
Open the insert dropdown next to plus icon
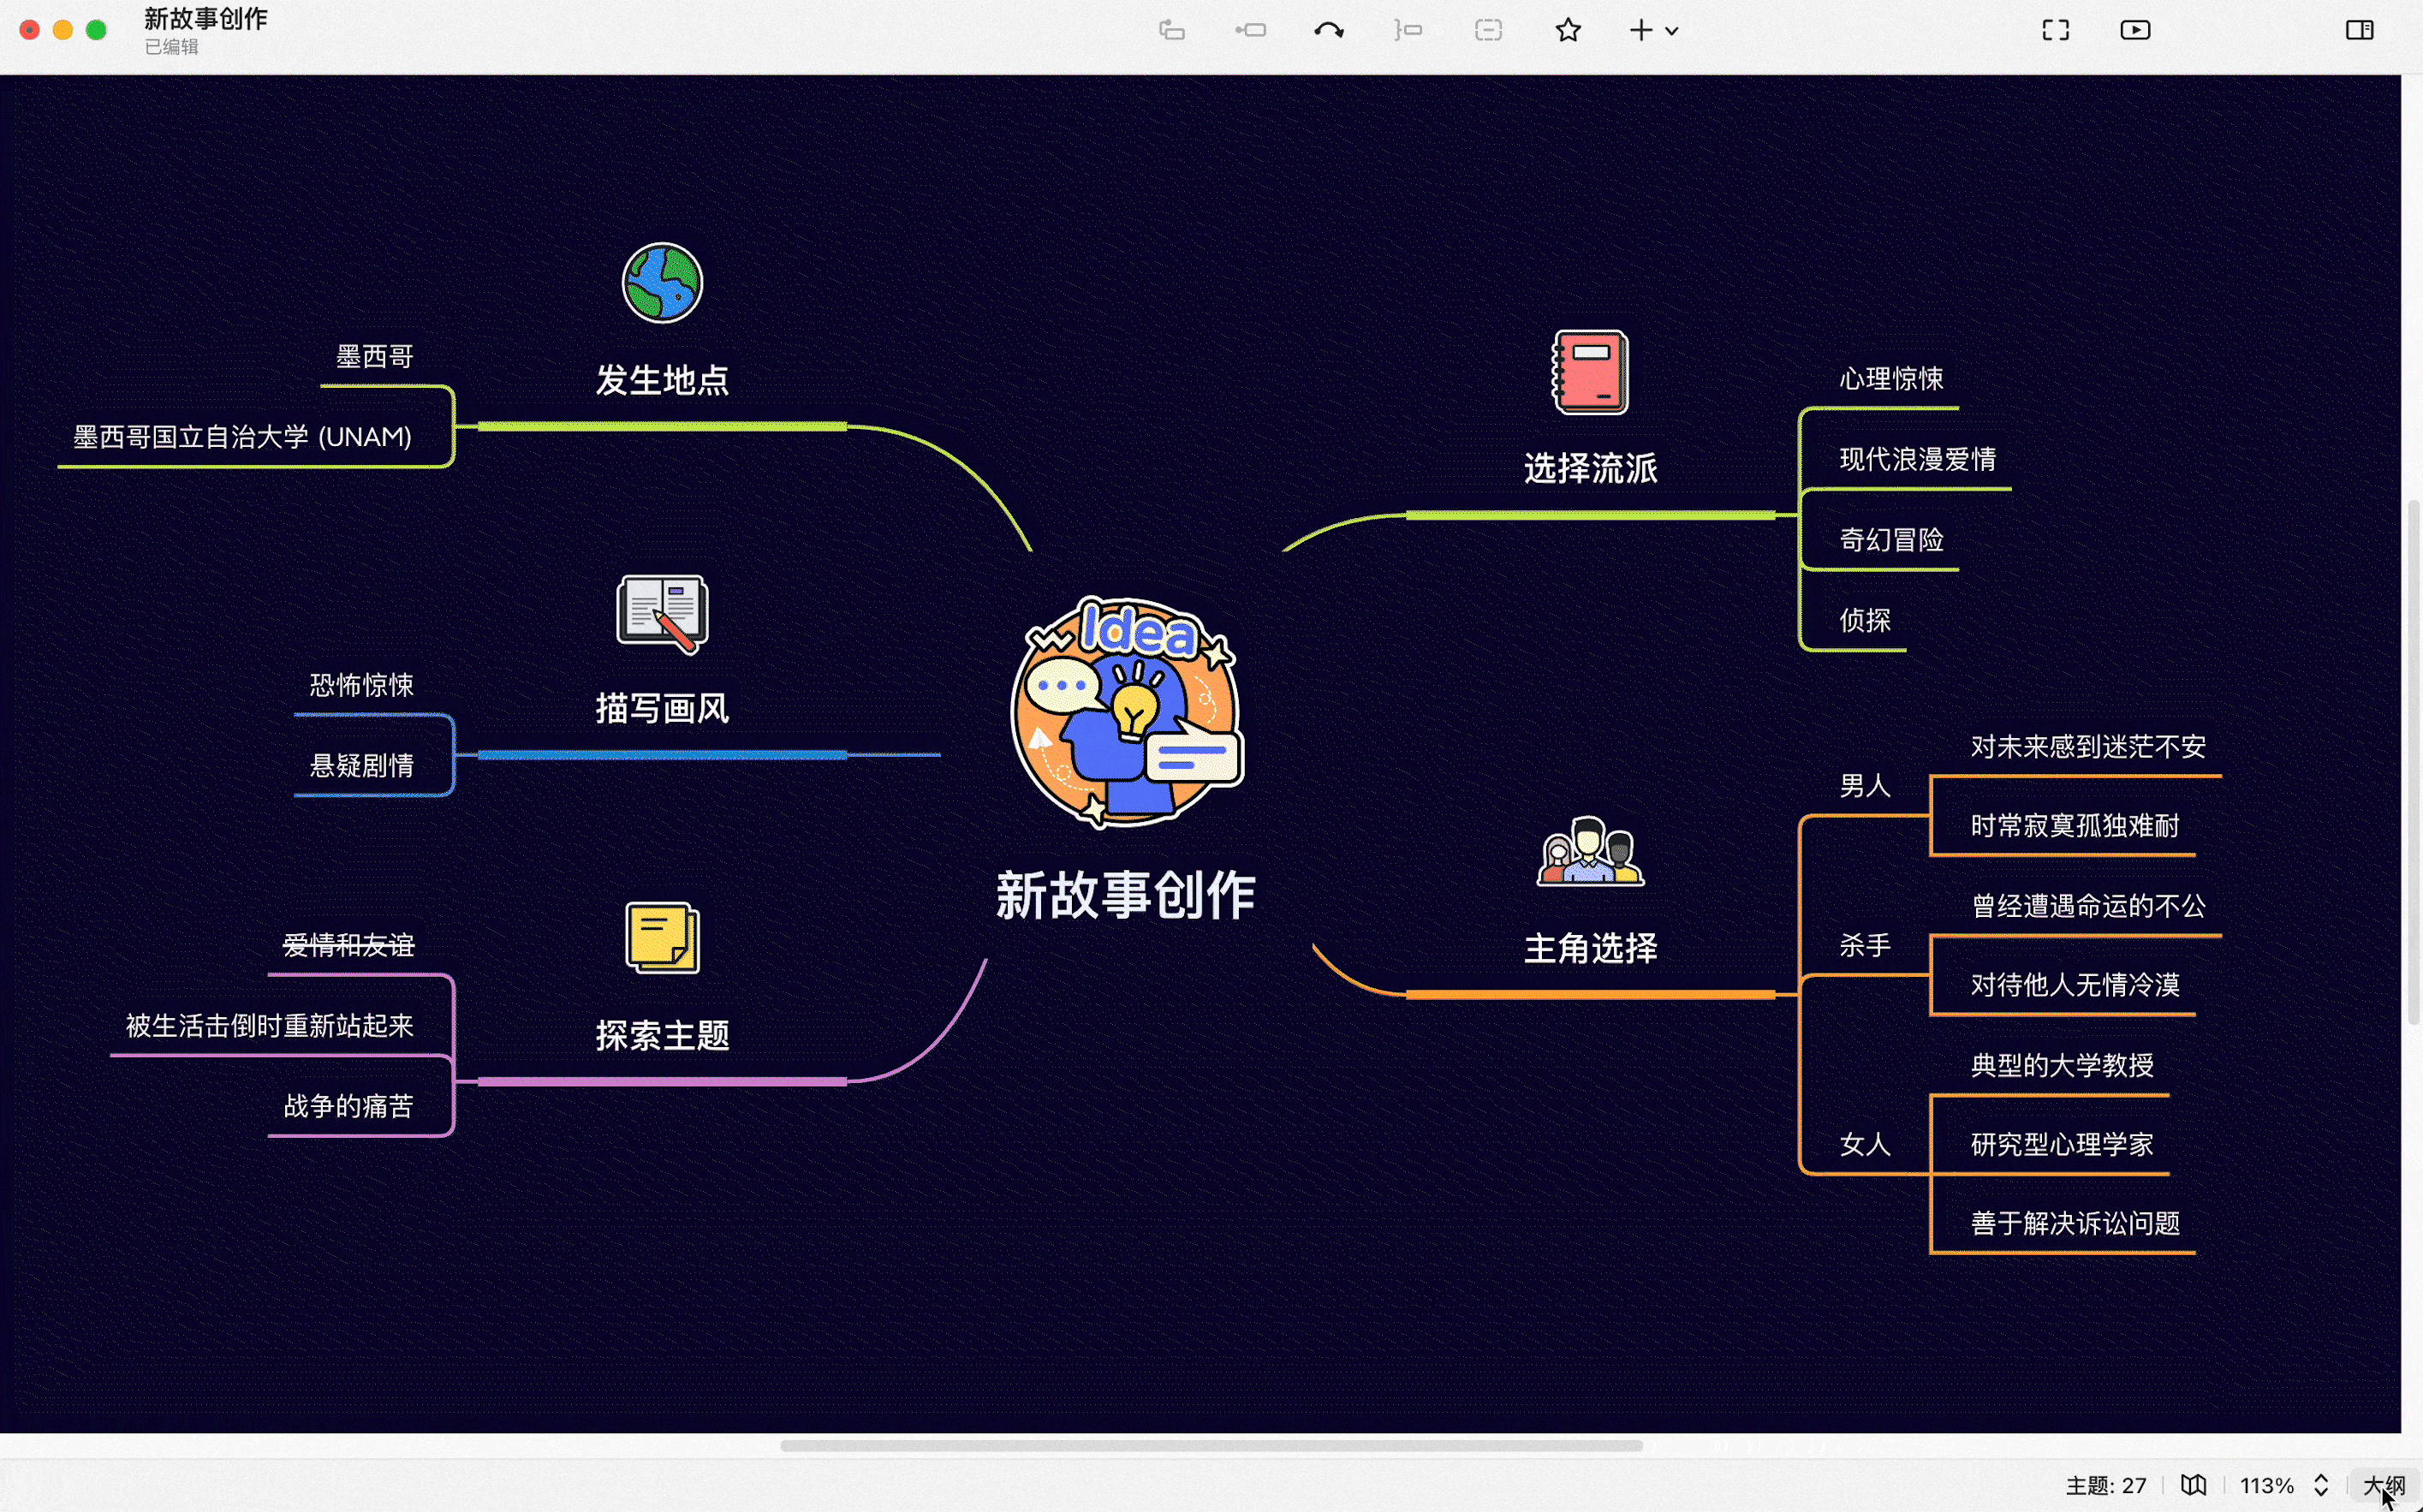pos(1671,30)
